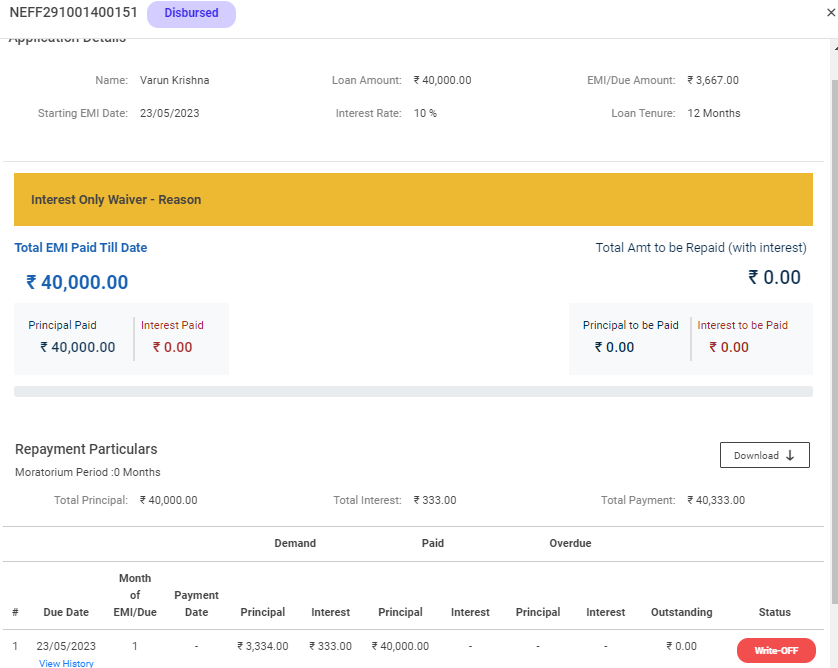Click the vertical scrollbar on the right
This screenshot has width=838, height=668.
point(832,300)
